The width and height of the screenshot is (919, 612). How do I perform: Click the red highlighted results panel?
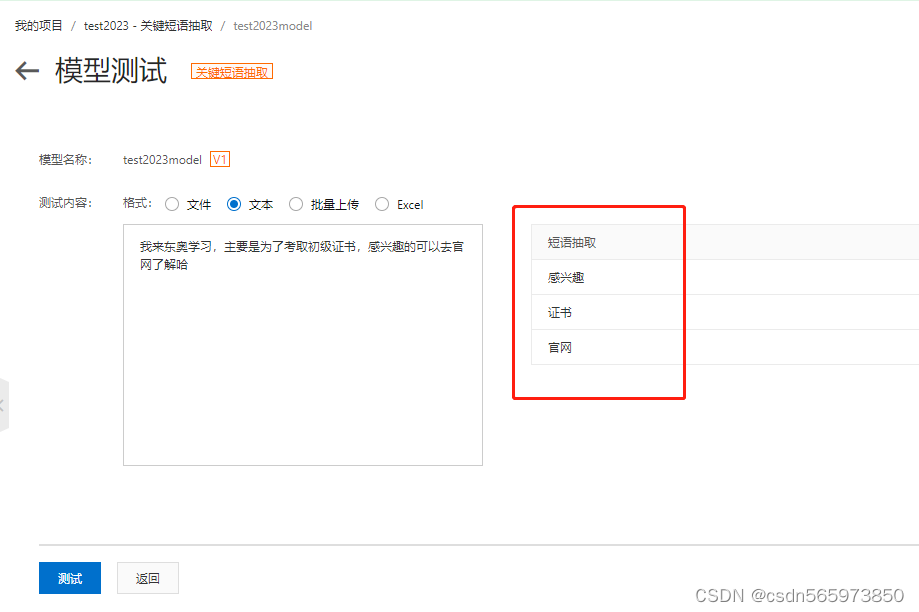(599, 302)
